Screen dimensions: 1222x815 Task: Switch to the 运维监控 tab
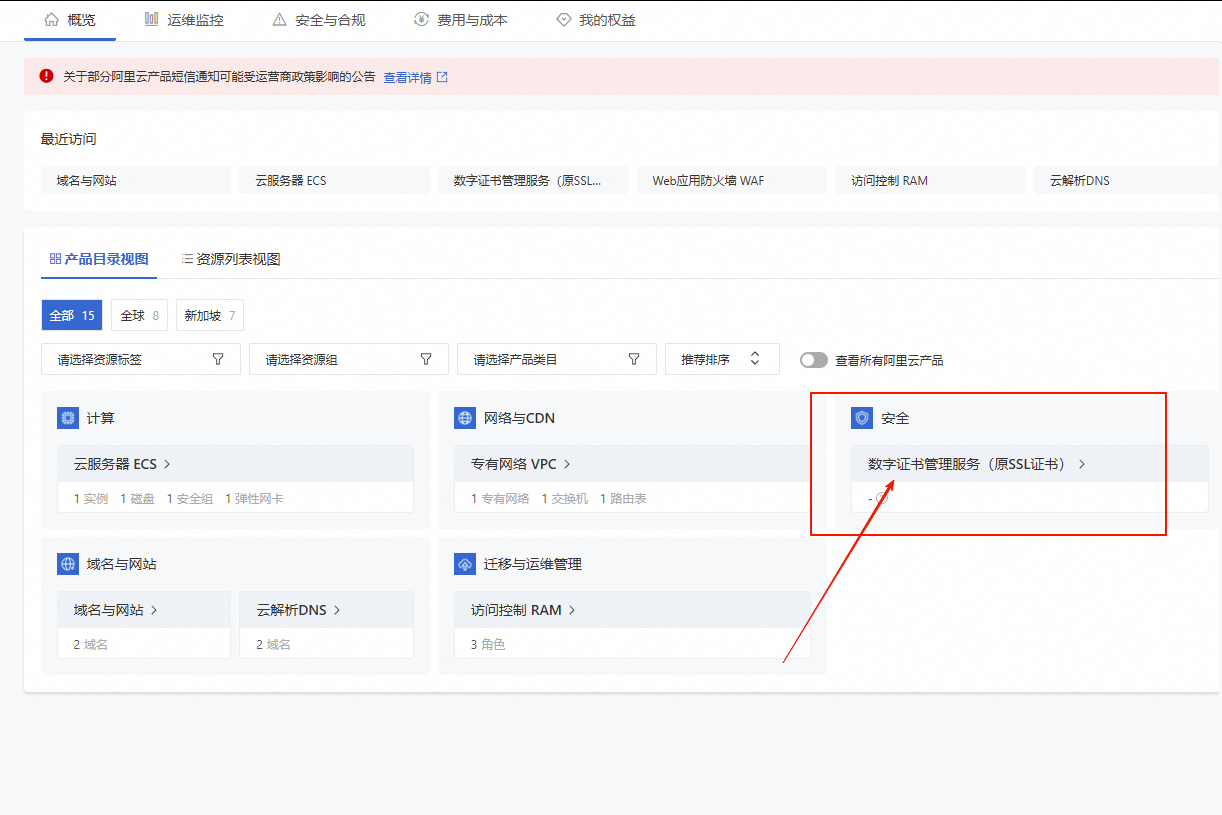[x=184, y=20]
